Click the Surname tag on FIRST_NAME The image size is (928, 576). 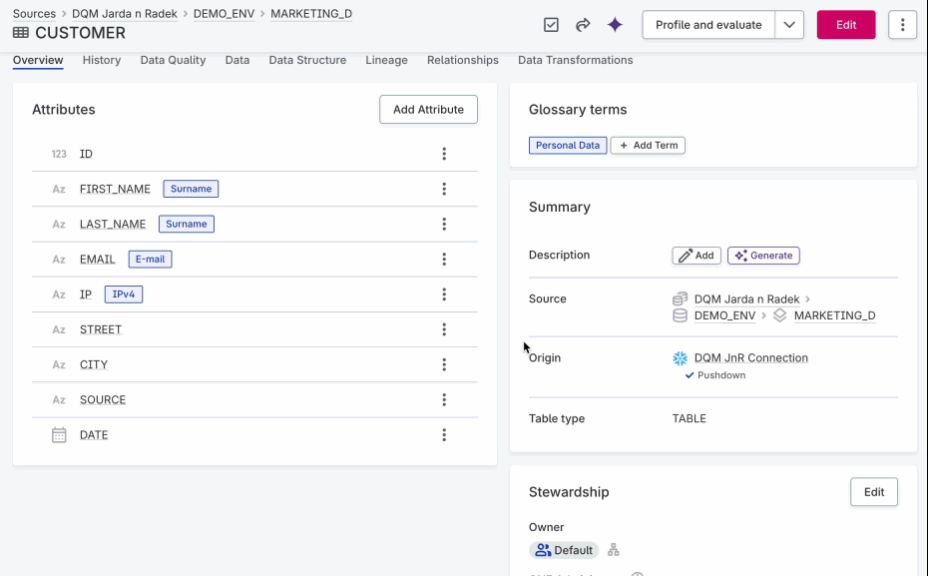tap(191, 189)
